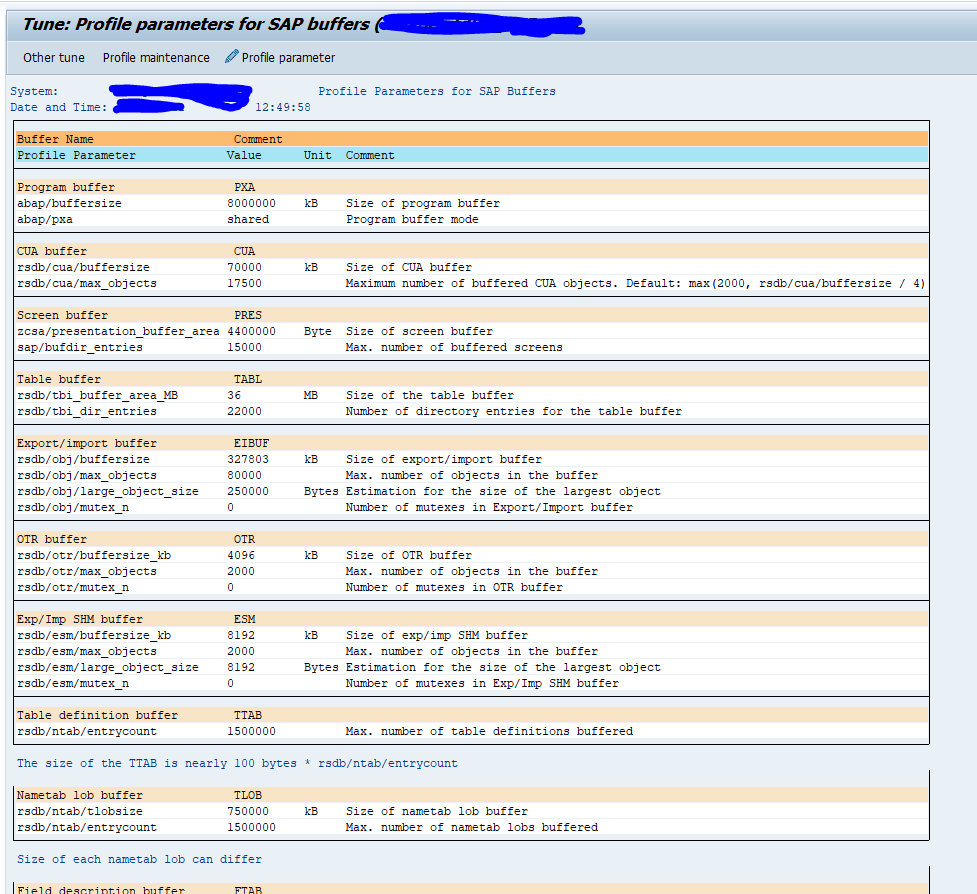
Task: Click rsdb/obj/buffersize under Export/import buffer
Action: pyautogui.click(x=83, y=459)
